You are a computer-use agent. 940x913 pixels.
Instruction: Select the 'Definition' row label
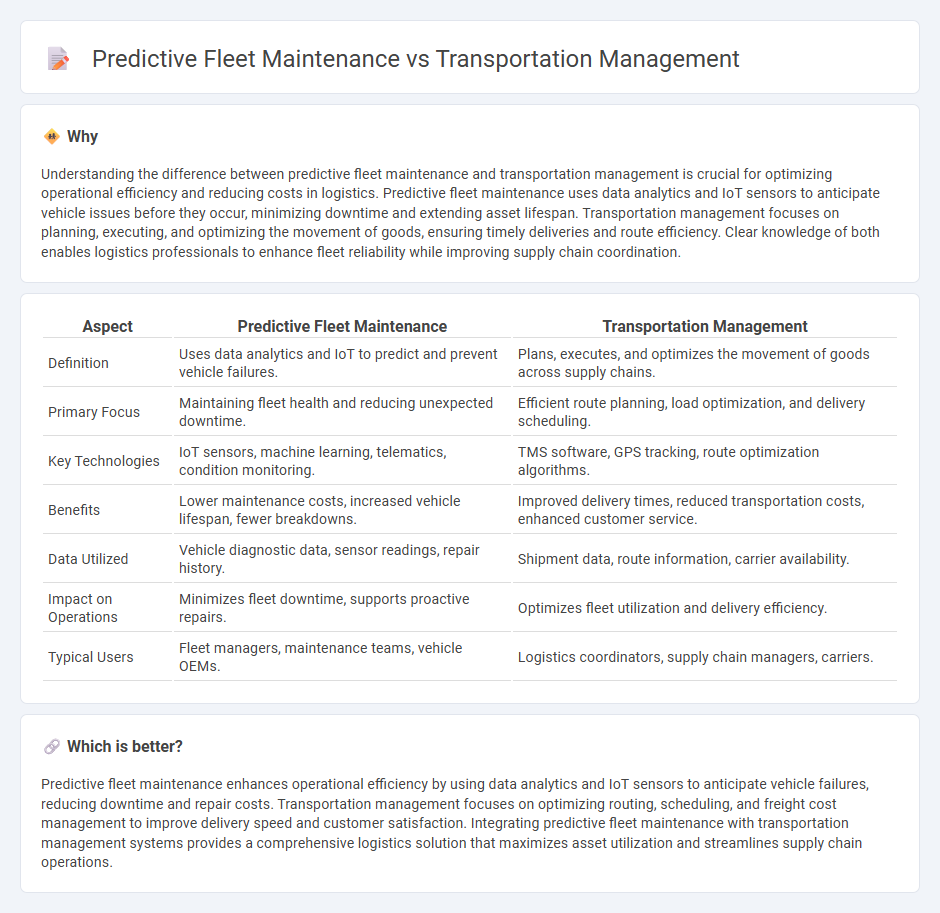[79, 363]
